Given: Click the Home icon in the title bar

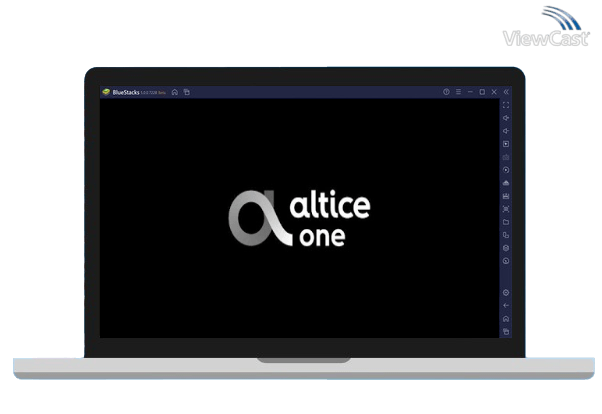Looking at the screenshot, I should (175, 92).
